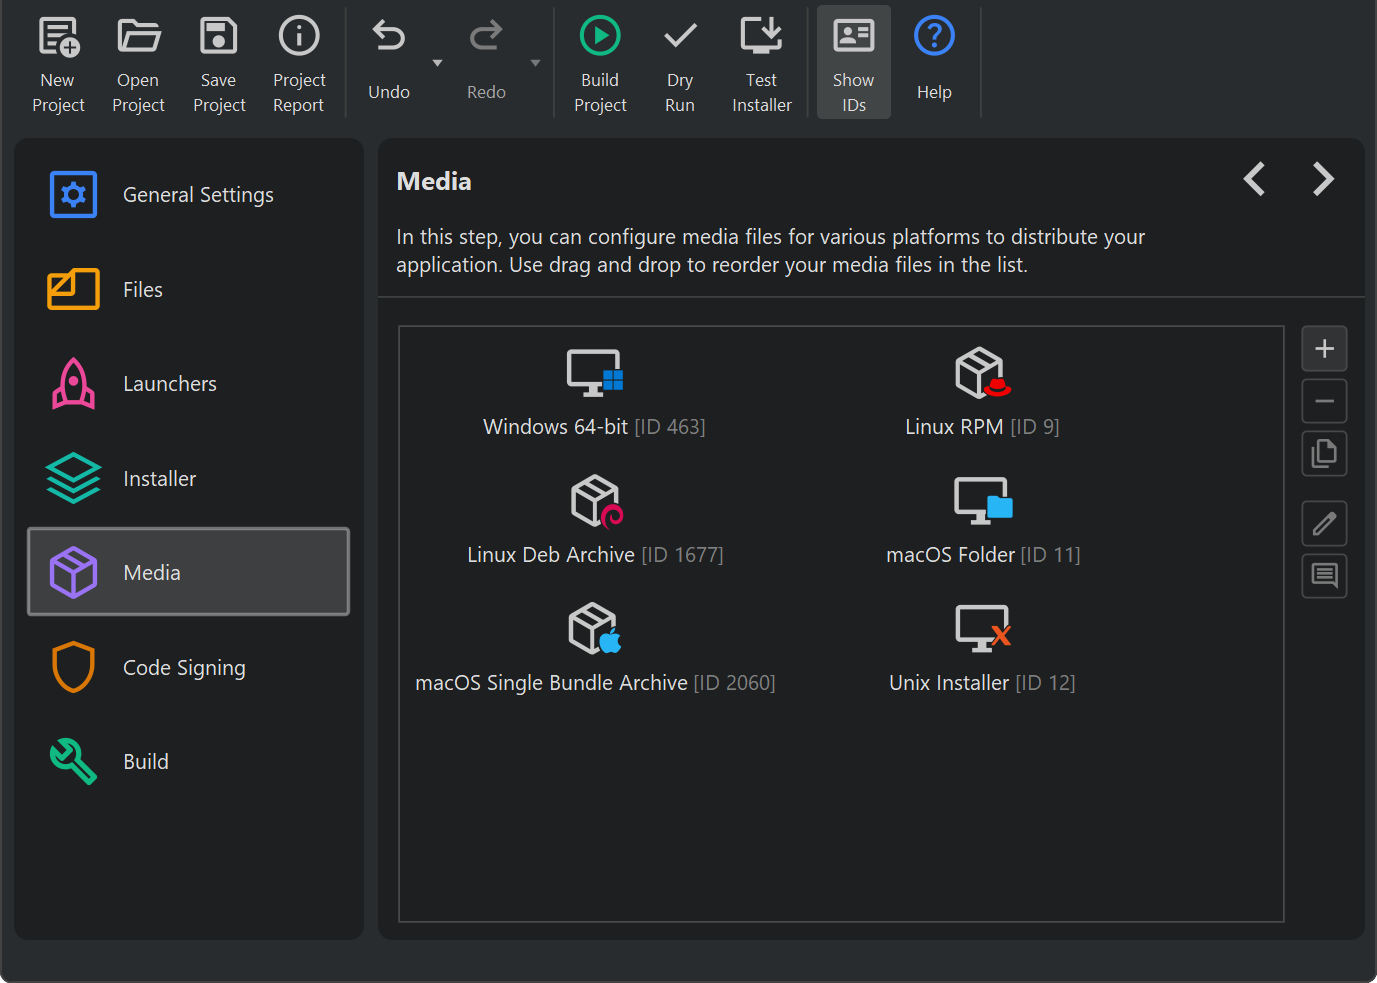This screenshot has width=1377, height=983.
Task: Click the Save Project icon
Action: (218, 37)
